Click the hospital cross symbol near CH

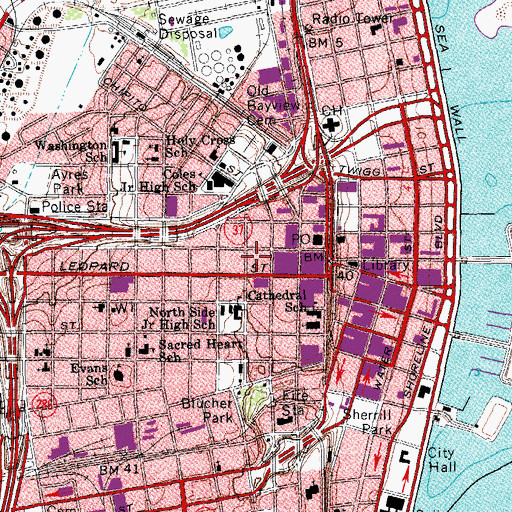click(332, 125)
